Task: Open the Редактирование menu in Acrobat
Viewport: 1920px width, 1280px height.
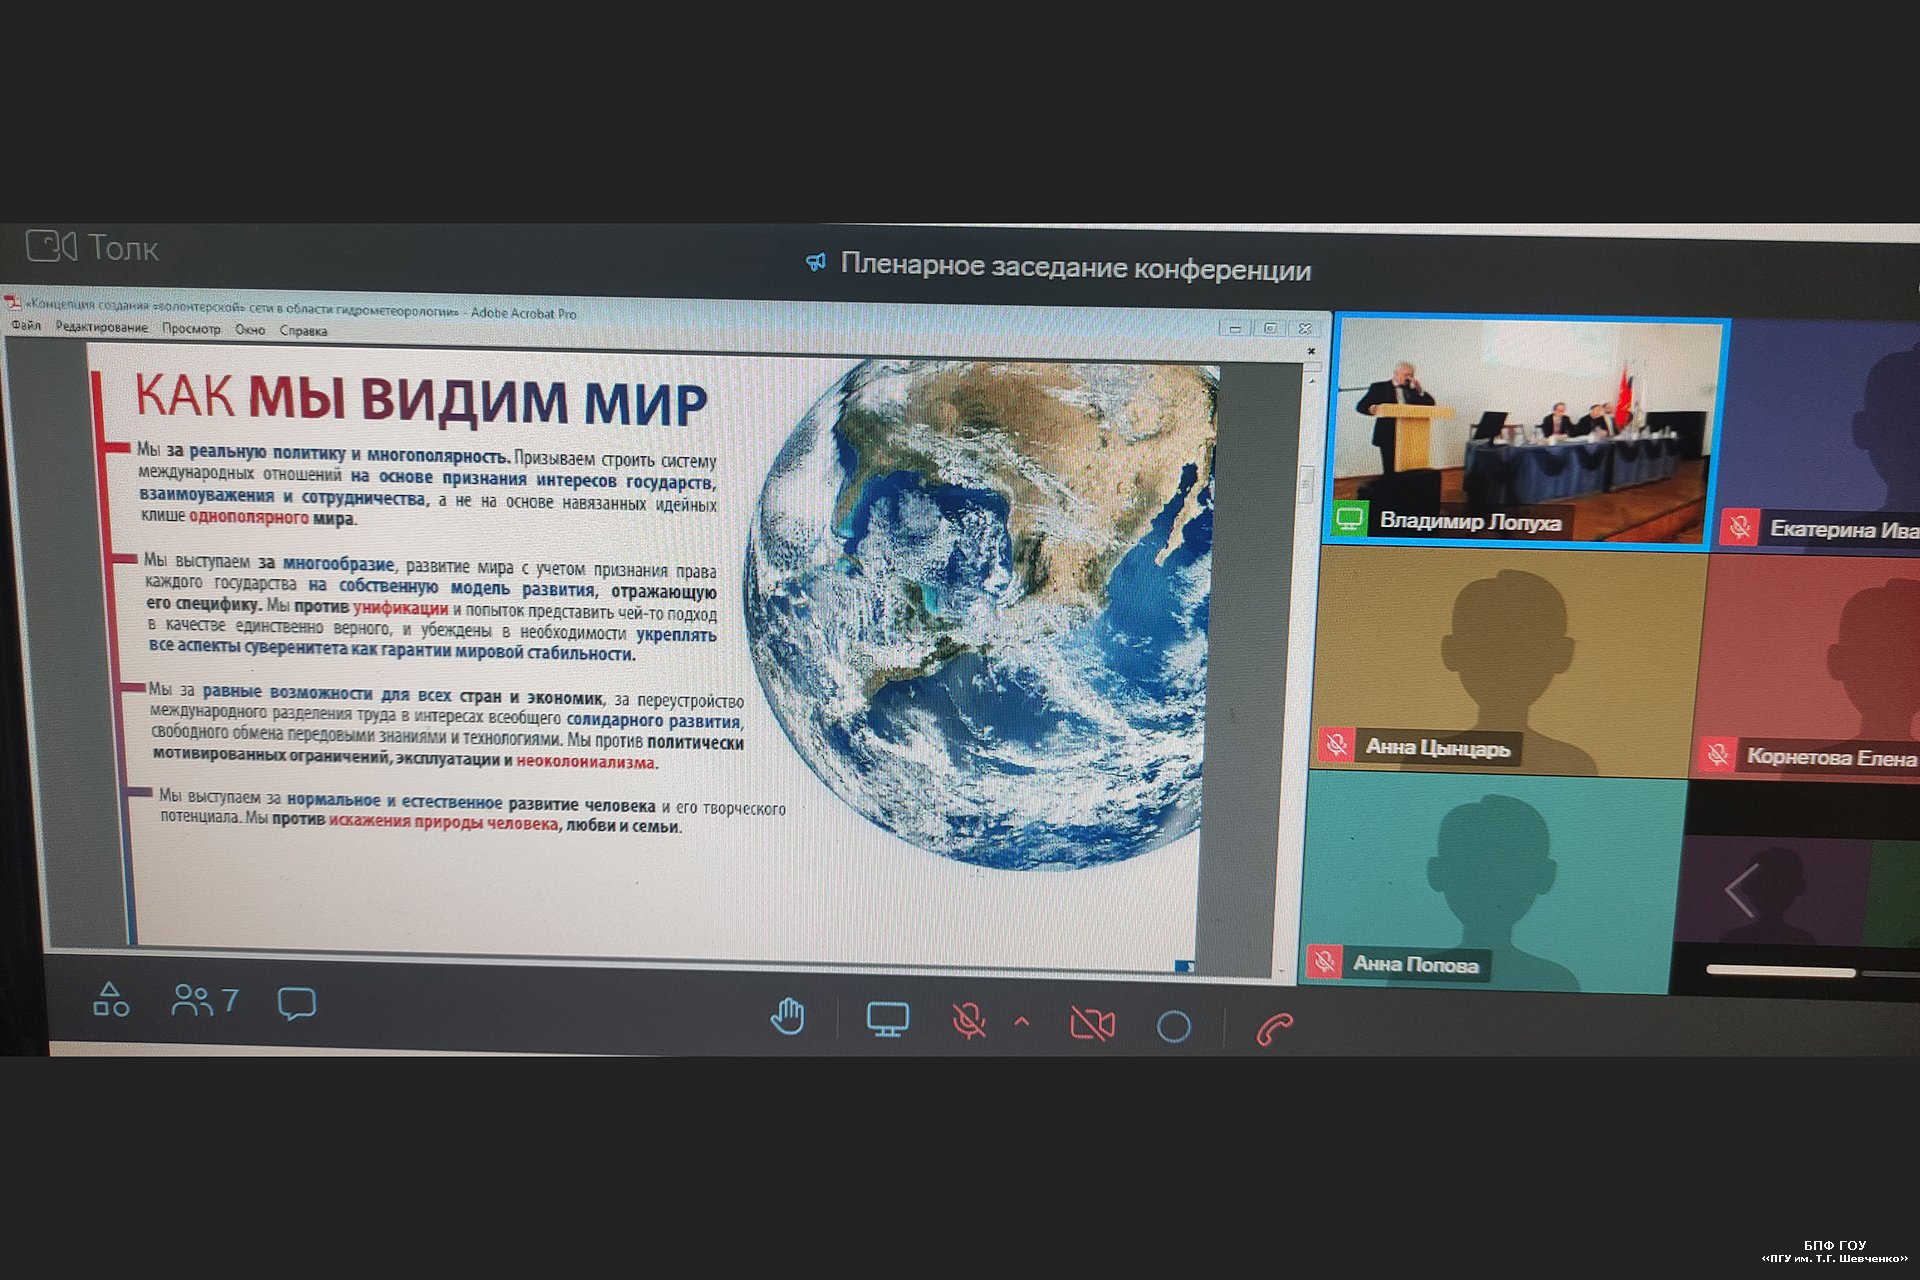Action: [101, 327]
